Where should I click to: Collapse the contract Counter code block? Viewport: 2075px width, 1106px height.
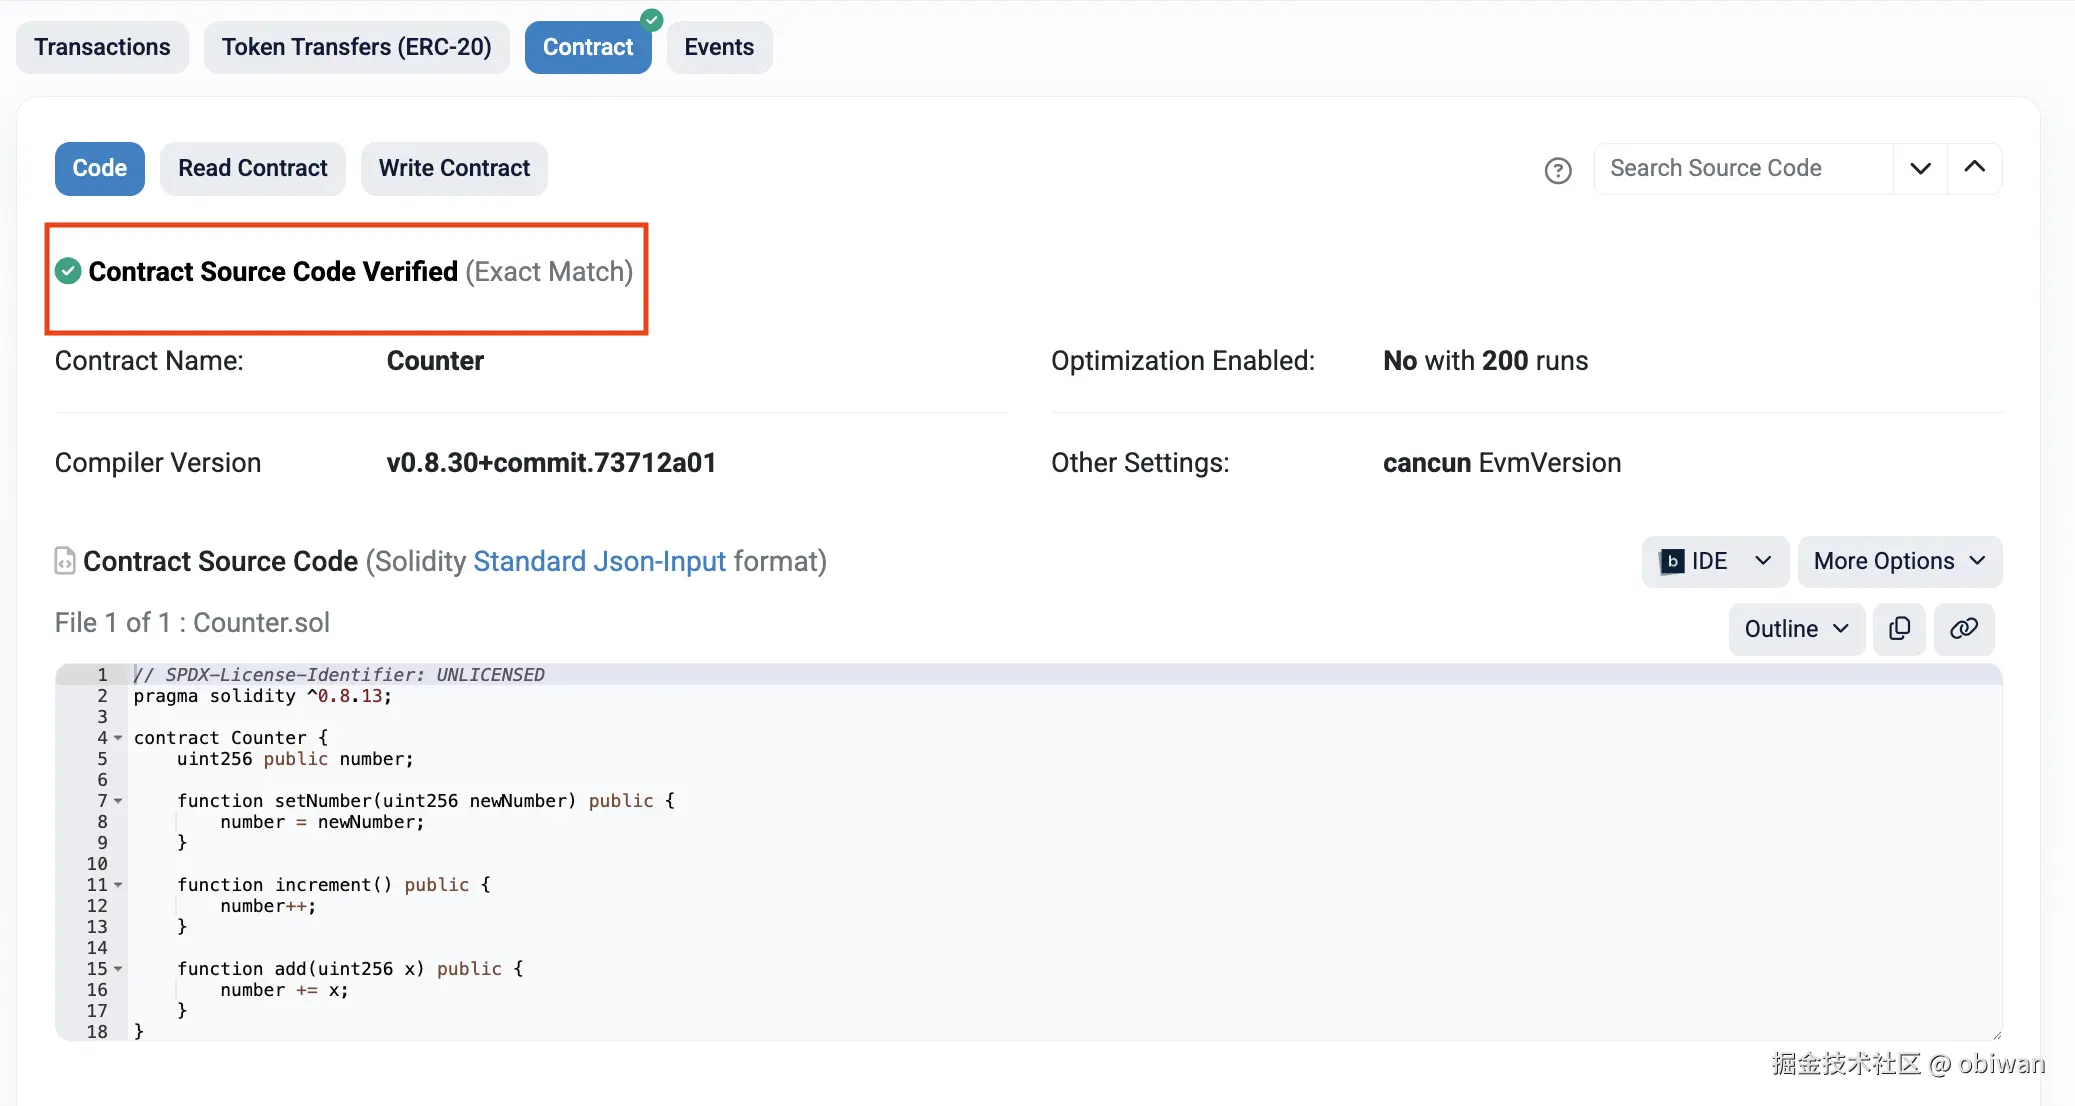pyautogui.click(x=118, y=738)
